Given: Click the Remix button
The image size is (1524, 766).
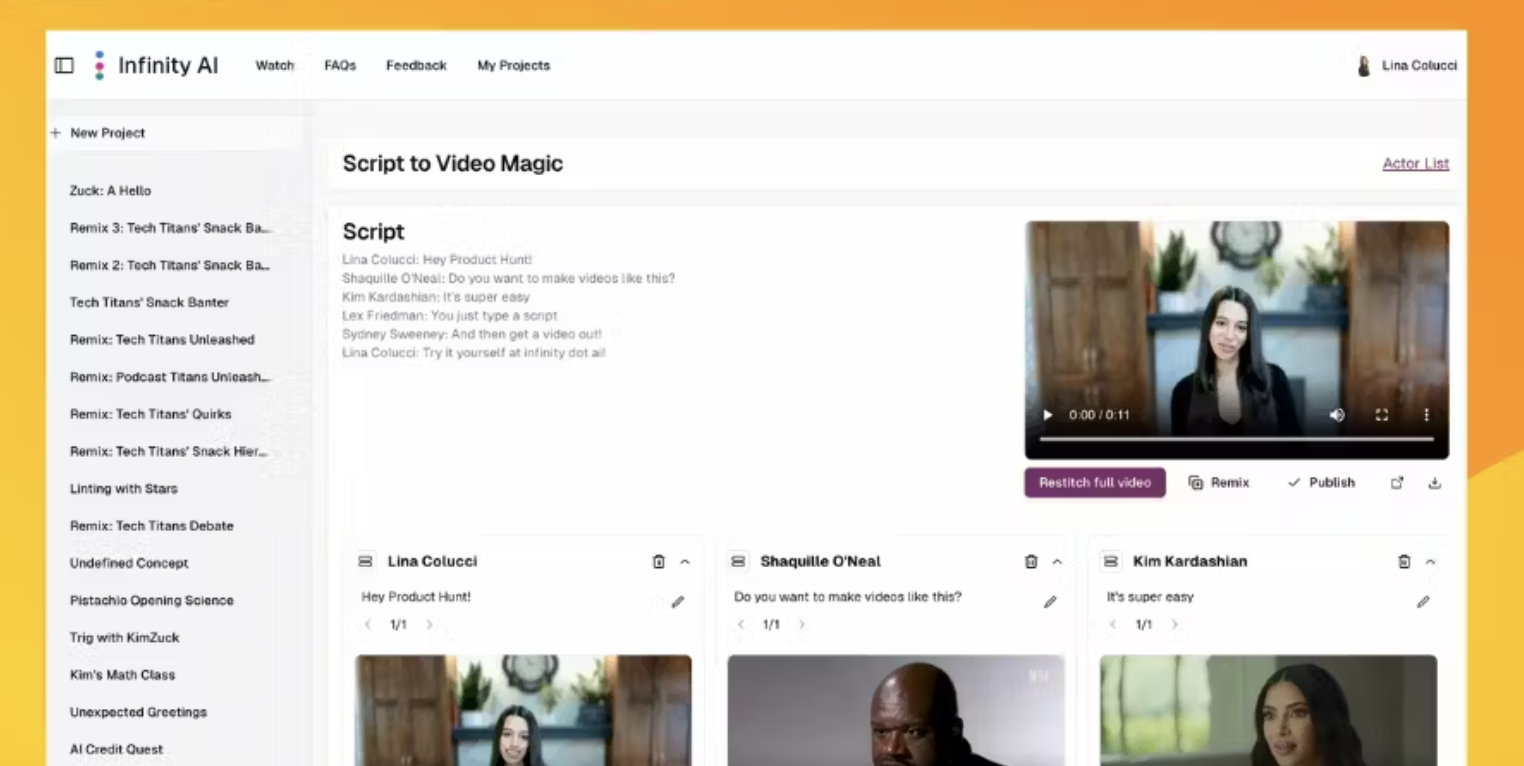Looking at the screenshot, I should point(1219,483).
